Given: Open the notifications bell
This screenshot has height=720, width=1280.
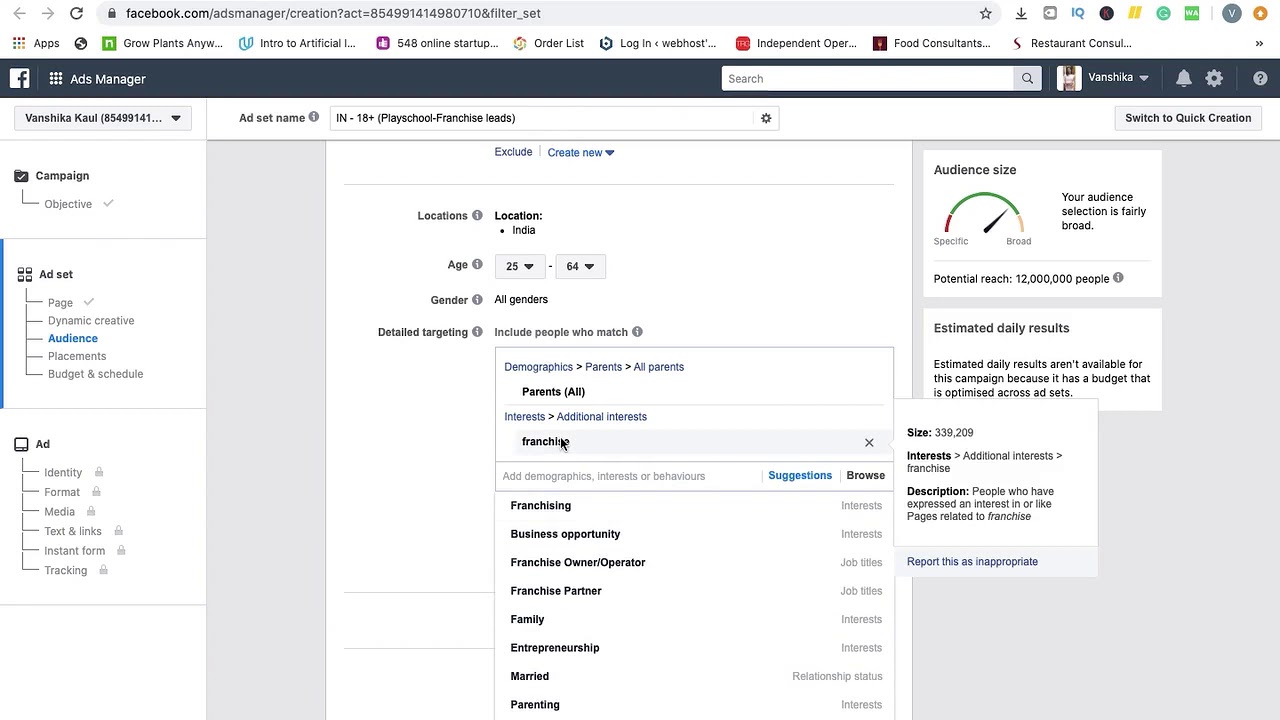Looking at the screenshot, I should (x=1184, y=78).
